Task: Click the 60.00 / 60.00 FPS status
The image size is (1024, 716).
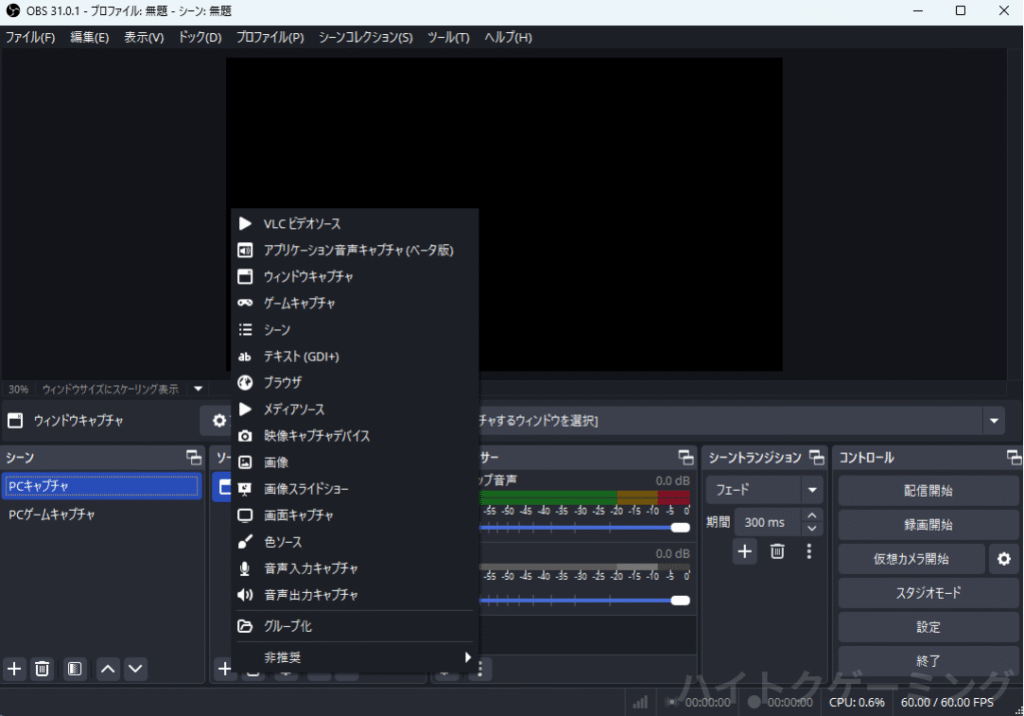Action: (x=947, y=702)
